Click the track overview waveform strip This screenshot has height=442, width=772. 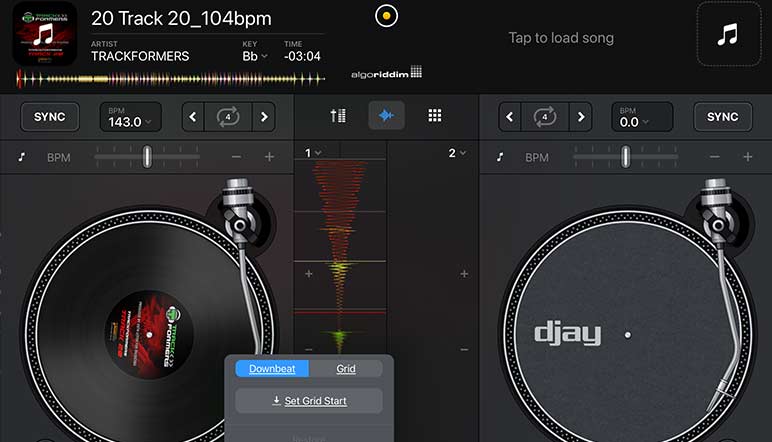coord(170,79)
